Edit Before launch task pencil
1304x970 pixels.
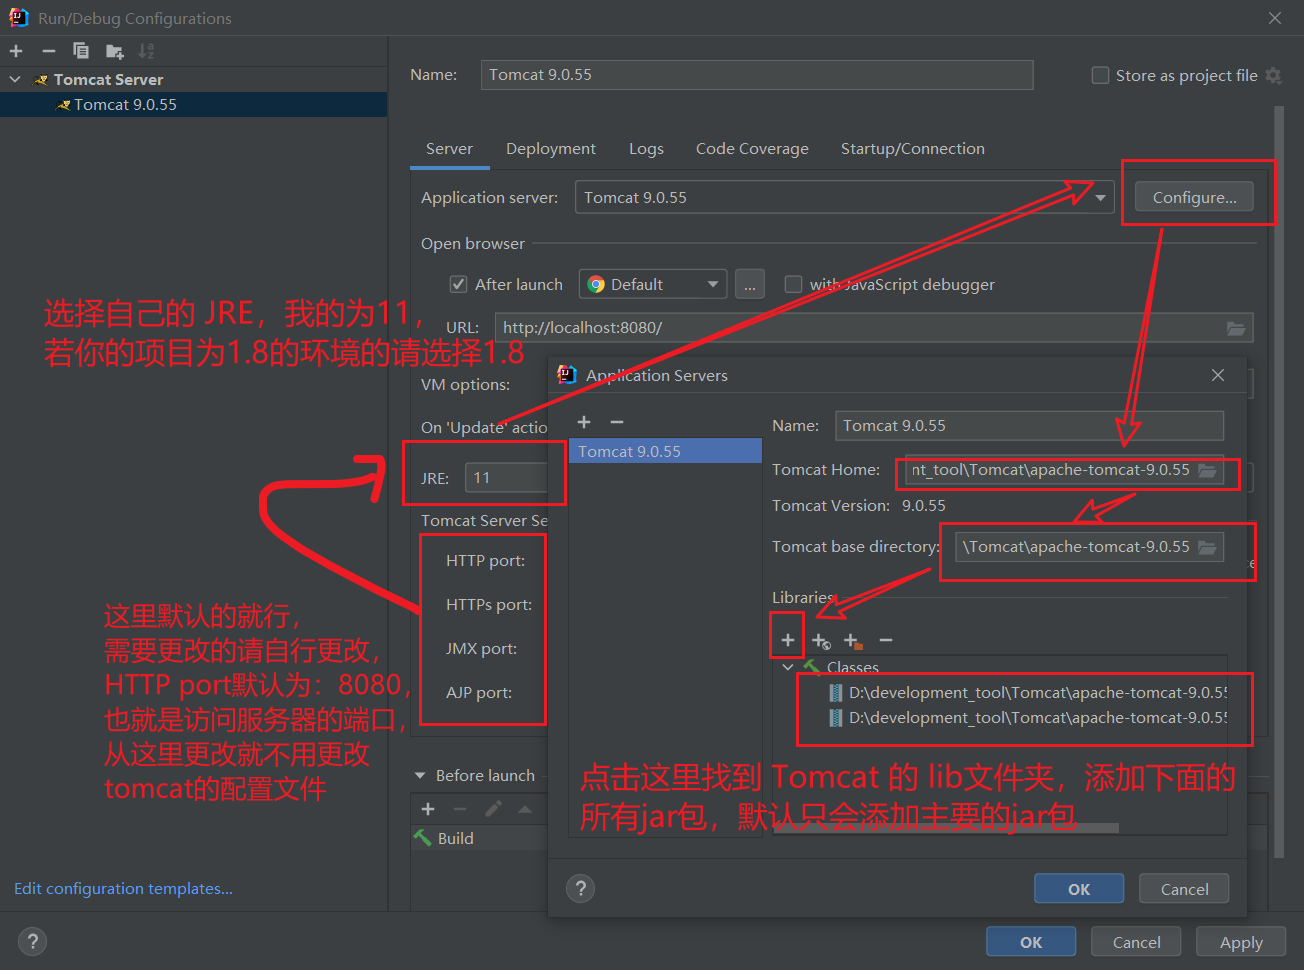click(493, 809)
